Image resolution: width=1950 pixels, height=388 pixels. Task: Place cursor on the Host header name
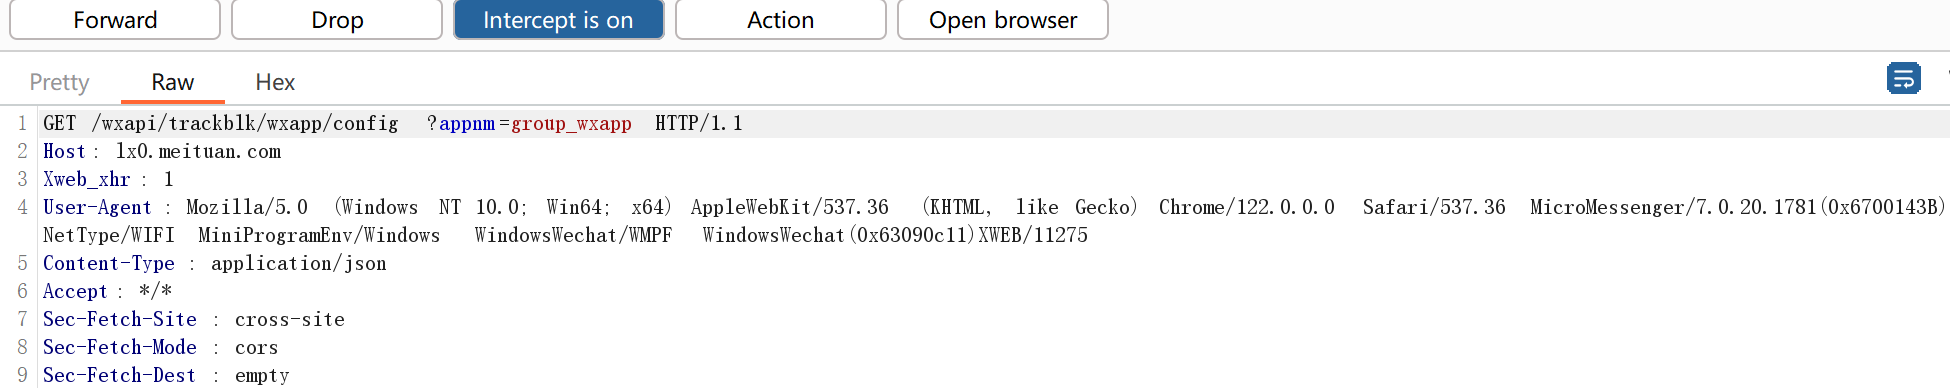coord(64,152)
